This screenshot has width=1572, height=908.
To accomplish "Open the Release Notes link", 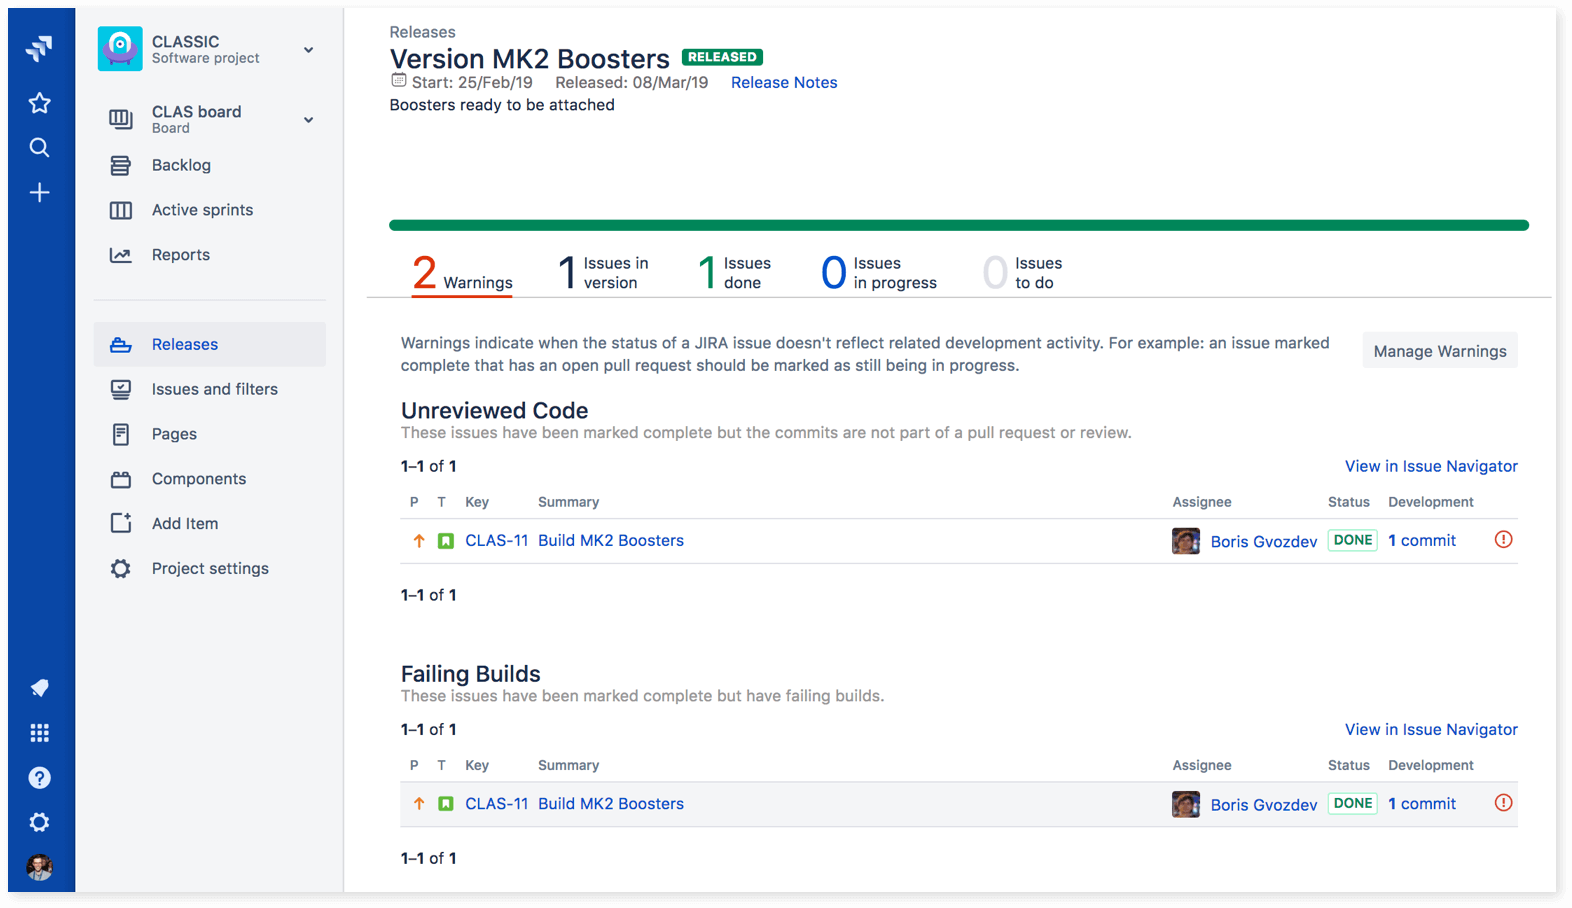I will click(x=783, y=82).
